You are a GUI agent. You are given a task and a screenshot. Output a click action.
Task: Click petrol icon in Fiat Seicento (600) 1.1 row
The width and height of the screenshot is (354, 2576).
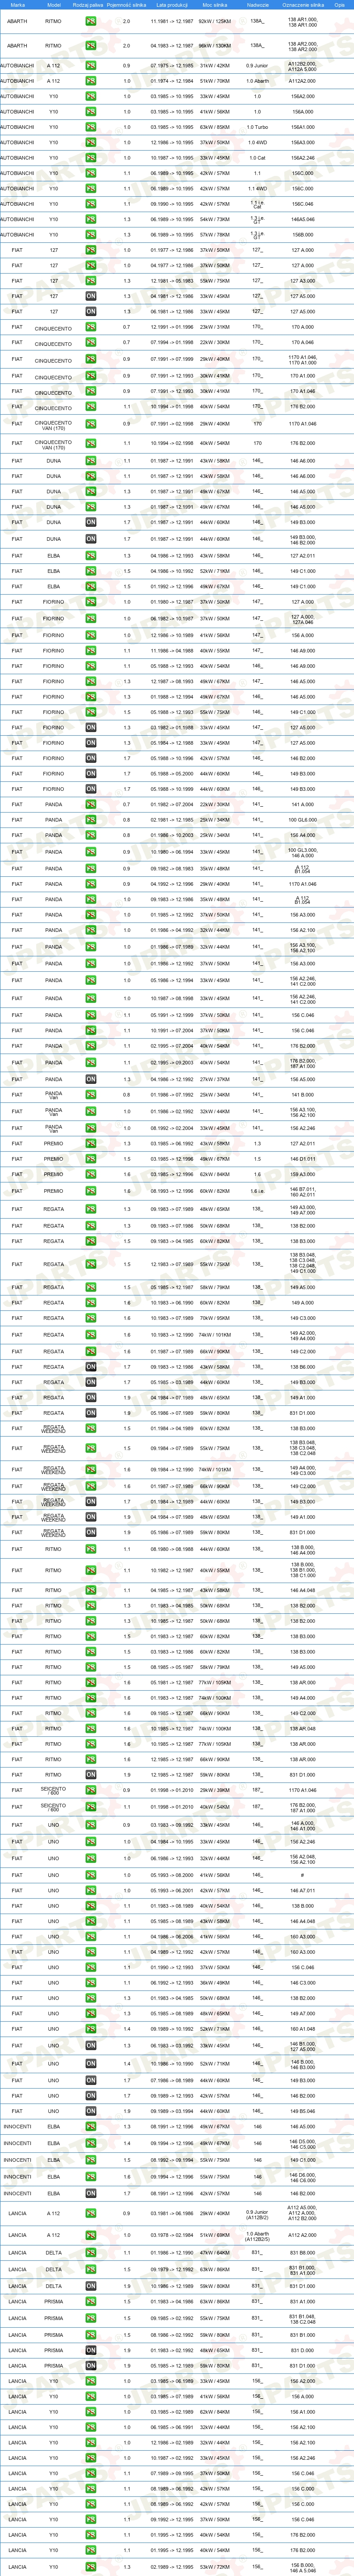click(x=91, y=1807)
